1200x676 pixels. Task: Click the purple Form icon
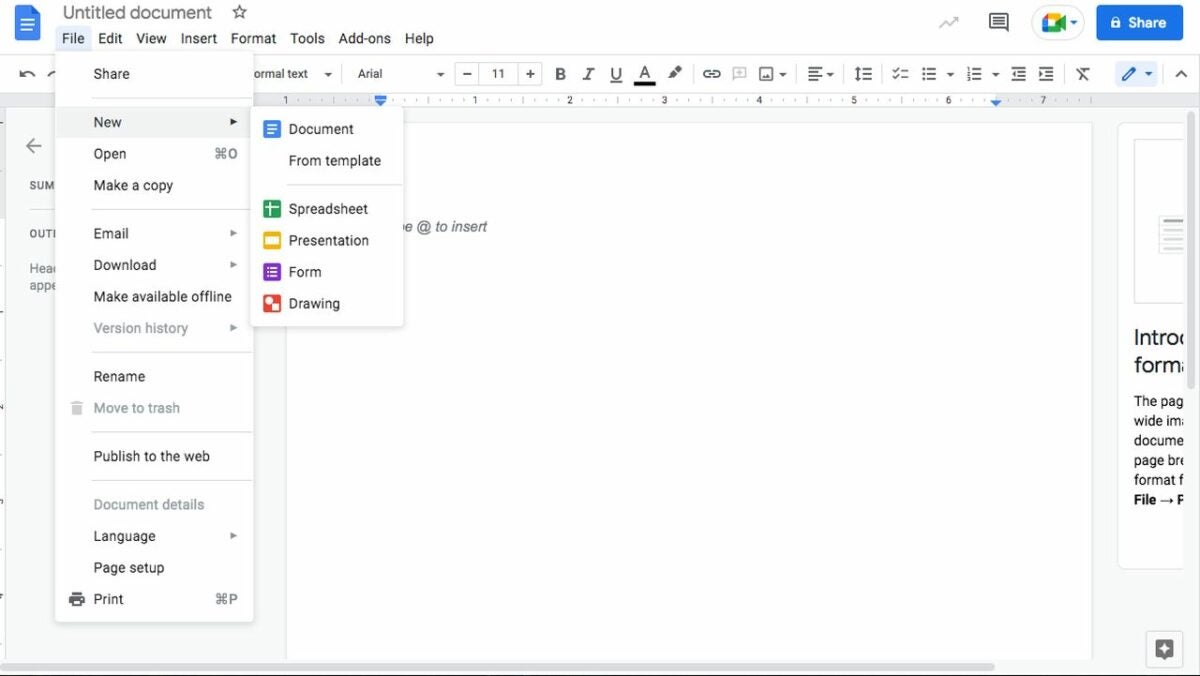point(272,272)
